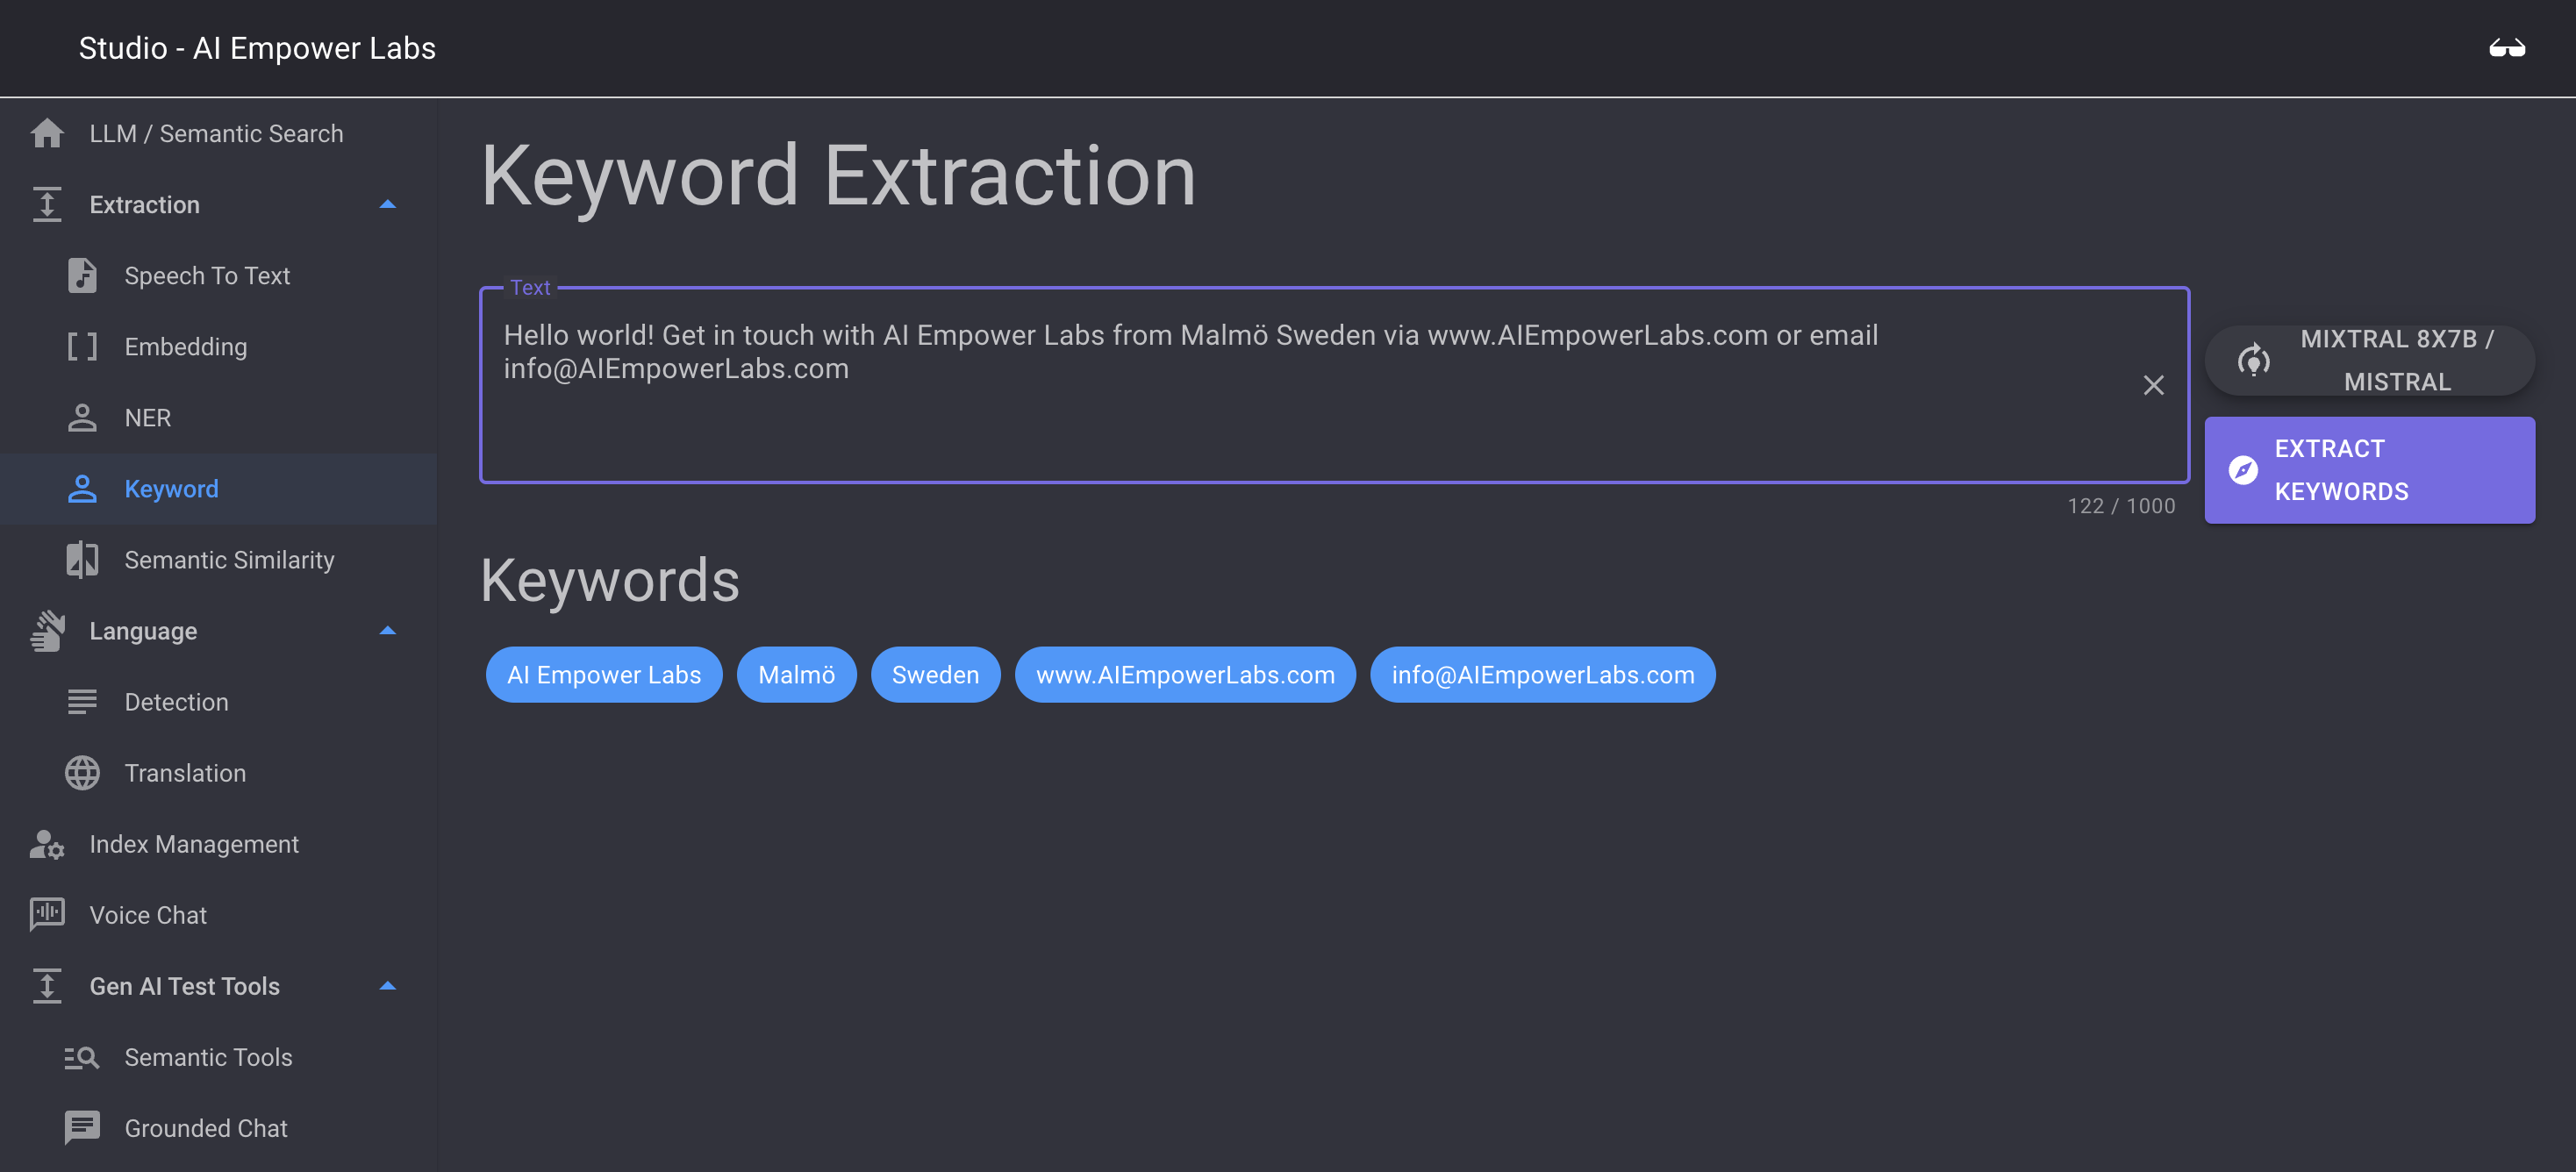Clear the text input field
2576x1172 pixels.
[x=2152, y=384]
